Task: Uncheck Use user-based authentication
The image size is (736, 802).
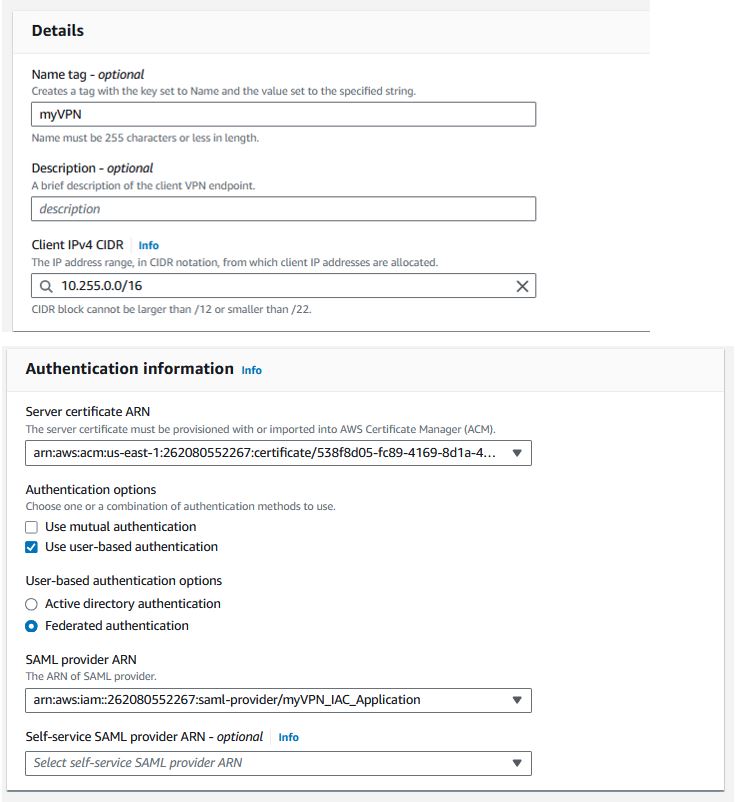Action: click(31, 547)
